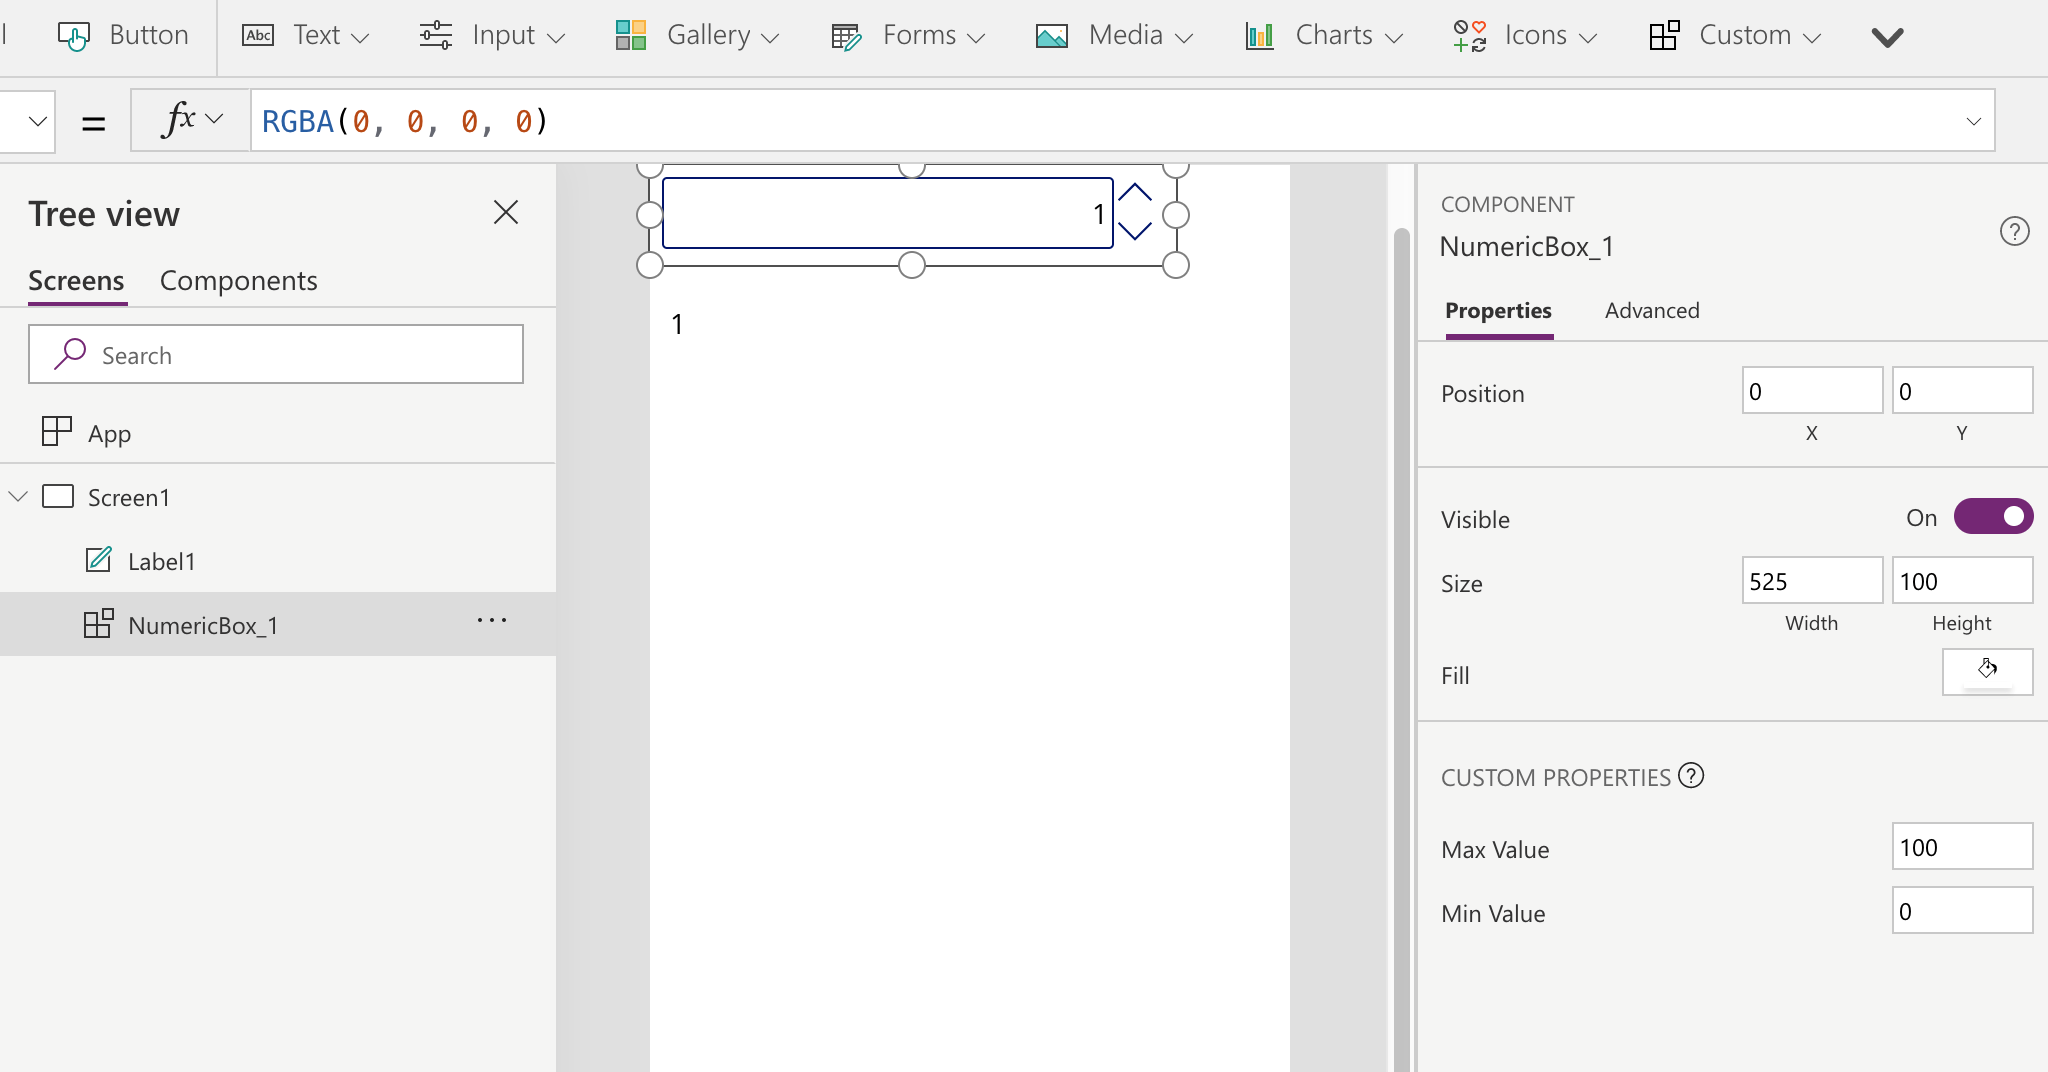
Task: Open the Forms dropdown menu
Action: coord(908,36)
